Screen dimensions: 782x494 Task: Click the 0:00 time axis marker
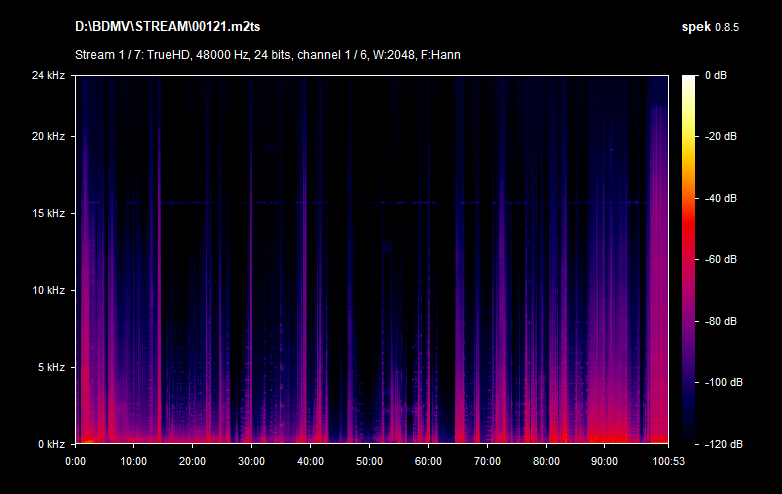tap(76, 462)
